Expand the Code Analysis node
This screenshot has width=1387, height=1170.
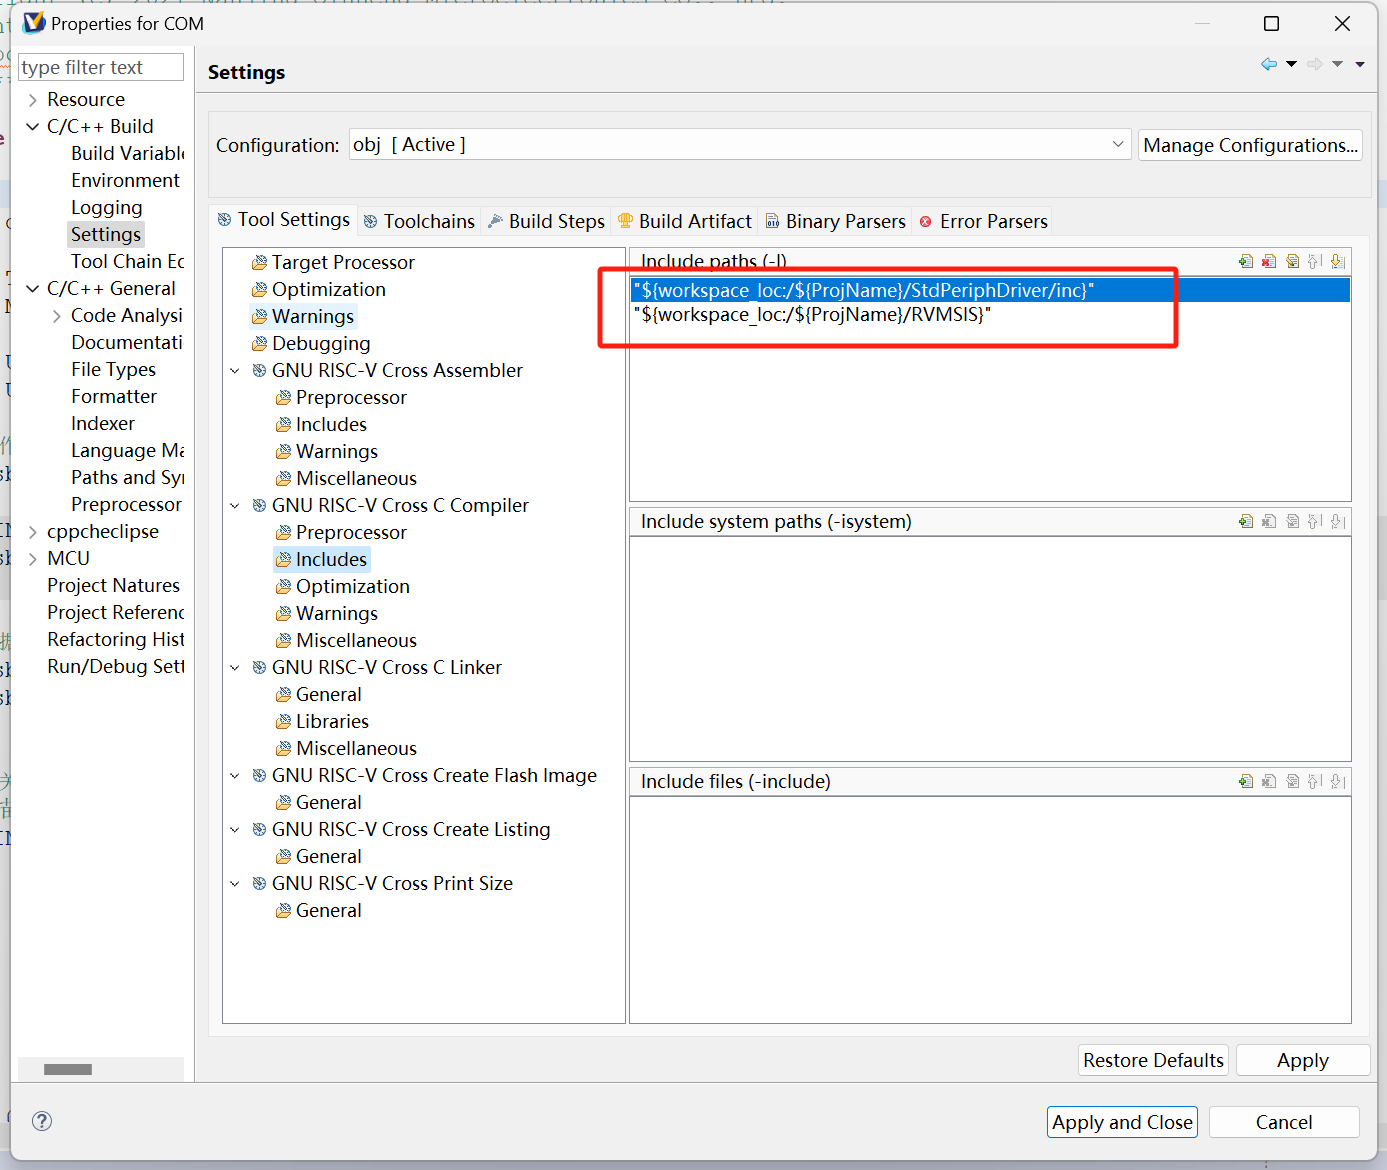pyautogui.click(x=57, y=316)
